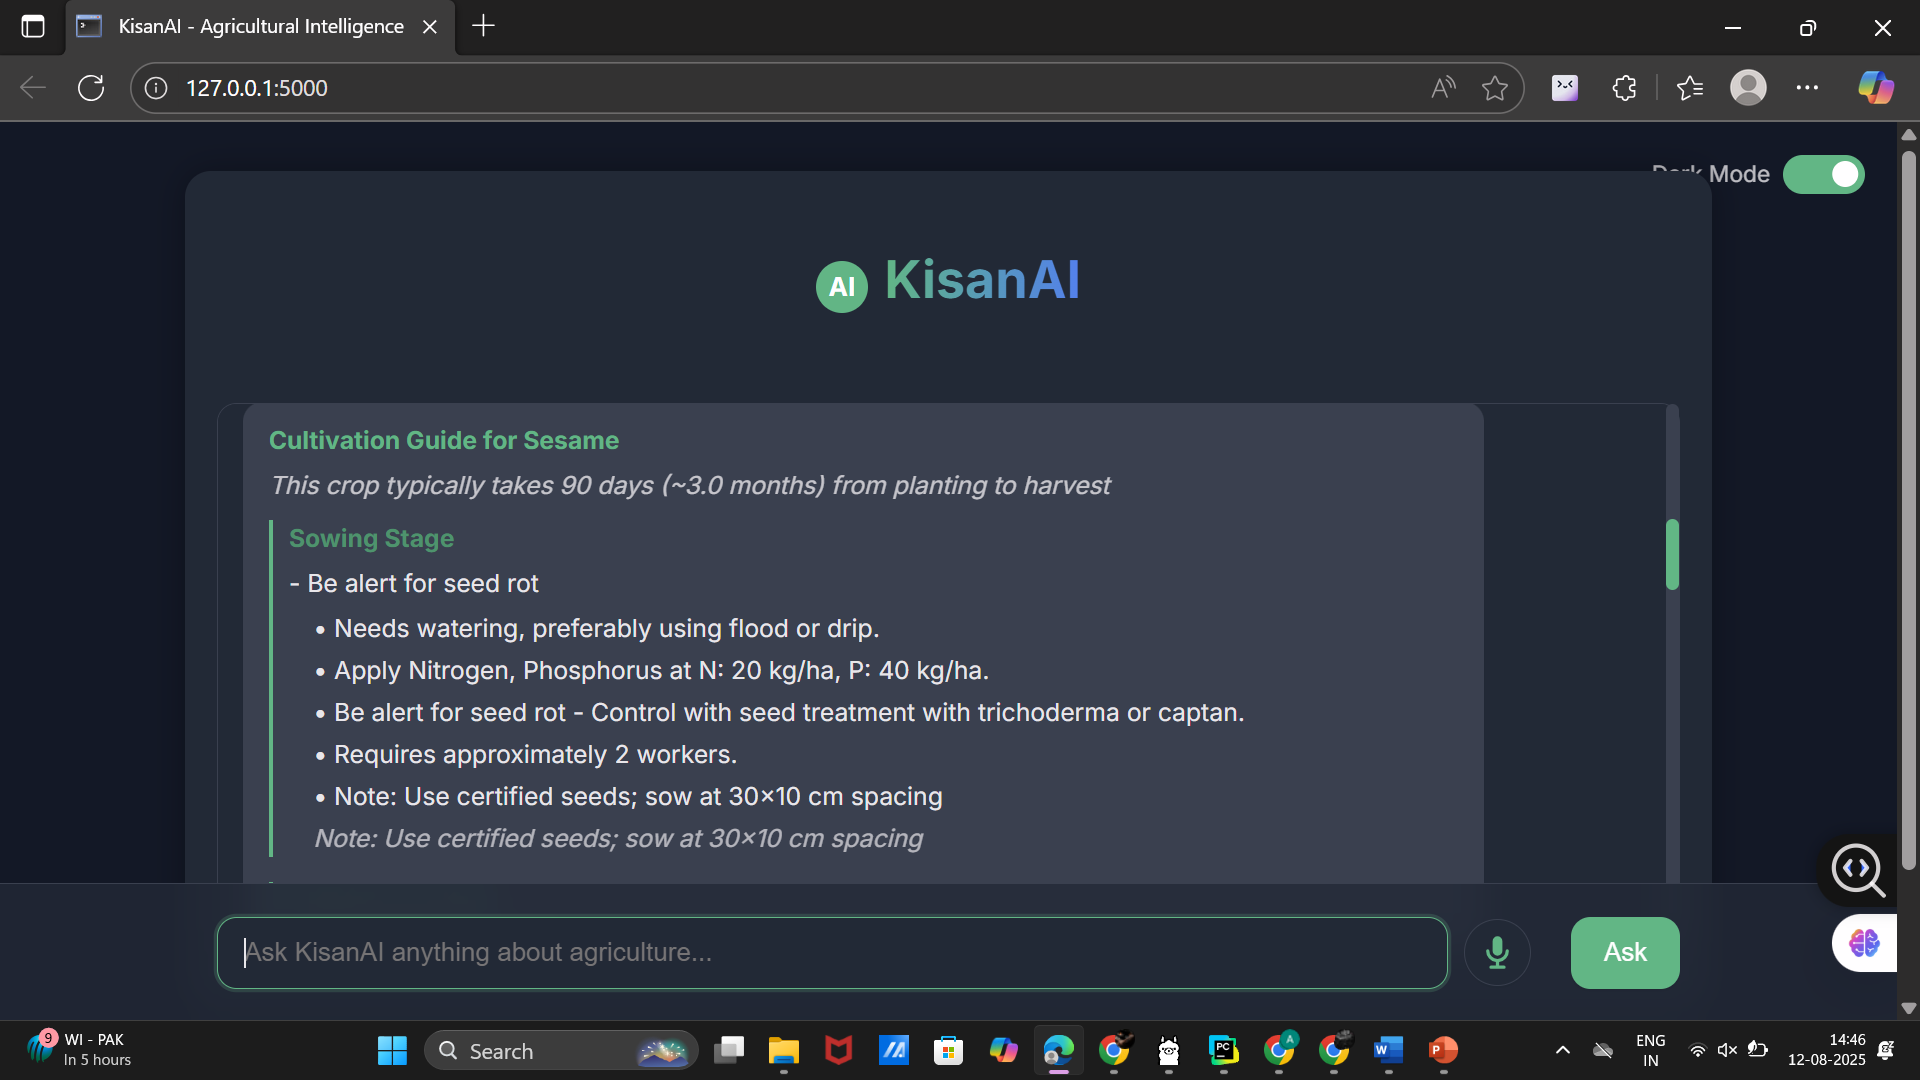
Task: Close the KisanAI browser tab
Action: tap(430, 27)
